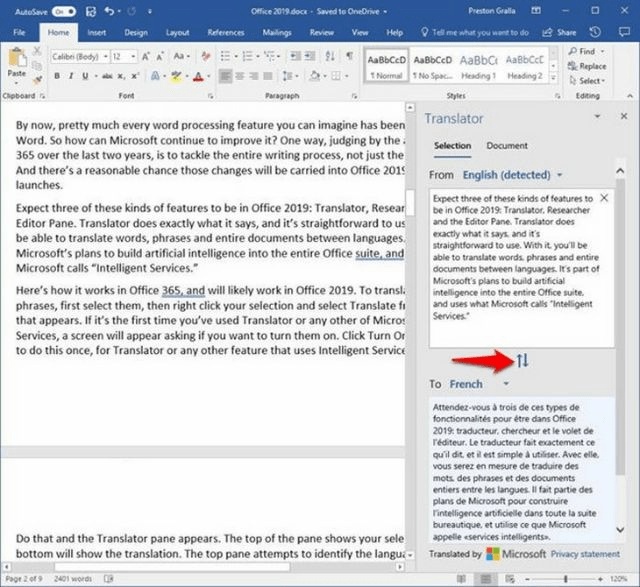Viewport: 640px width, 587px height.
Task: Open the To French language dropdown
Action: [479, 384]
